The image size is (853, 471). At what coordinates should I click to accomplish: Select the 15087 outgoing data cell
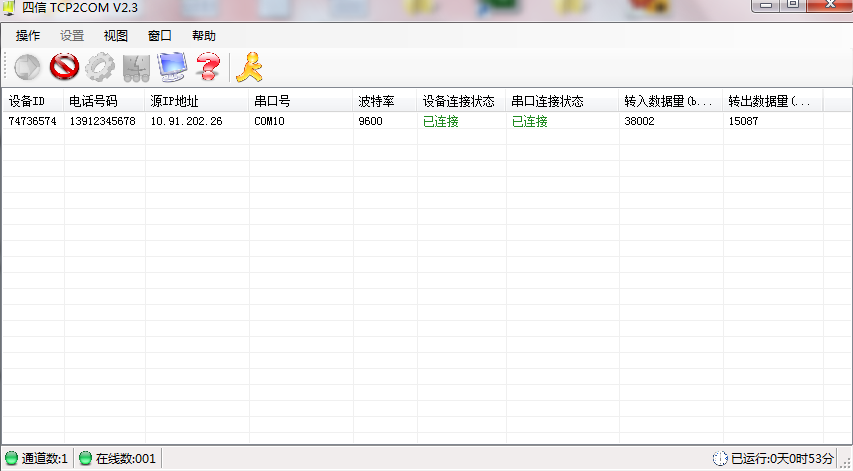pos(743,121)
